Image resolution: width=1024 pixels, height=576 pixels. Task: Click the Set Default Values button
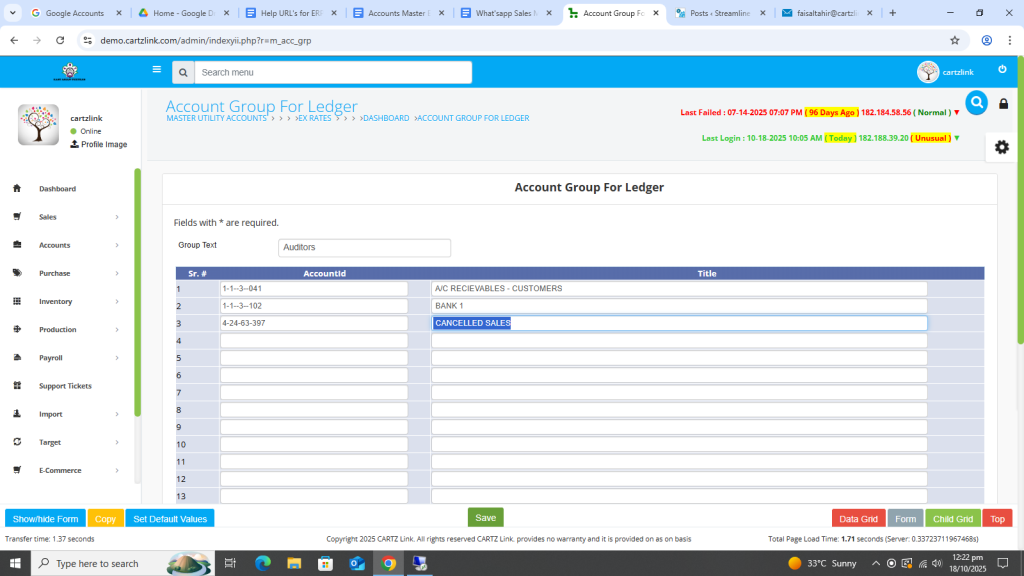click(x=170, y=519)
